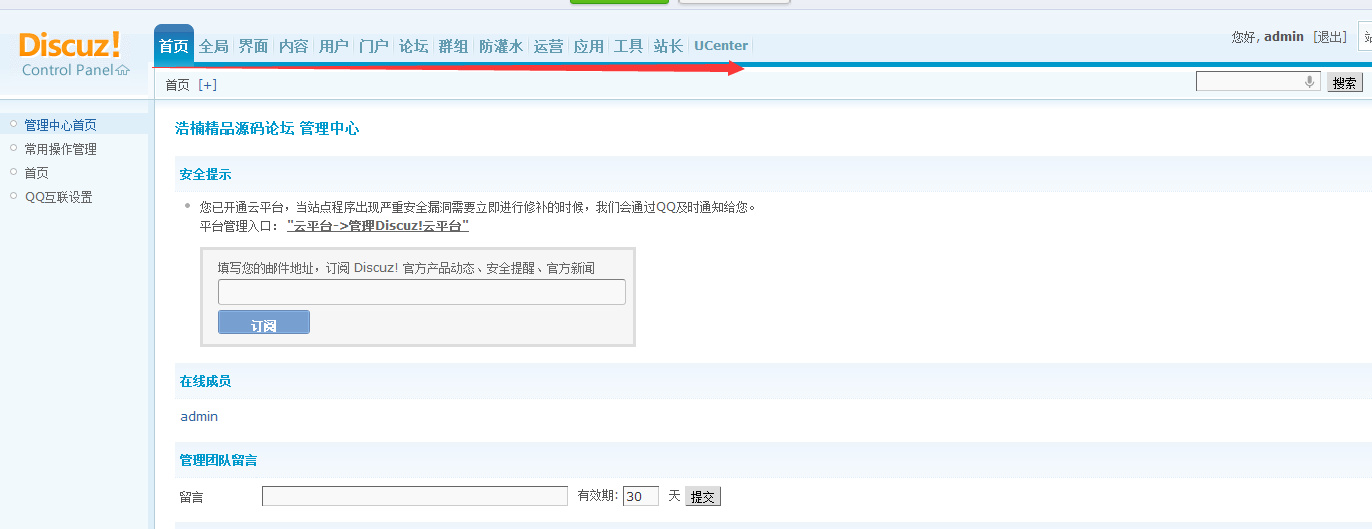Screen dimensions: 1372x529
Task: Click the 退出 logout link
Action: (1330, 37)
